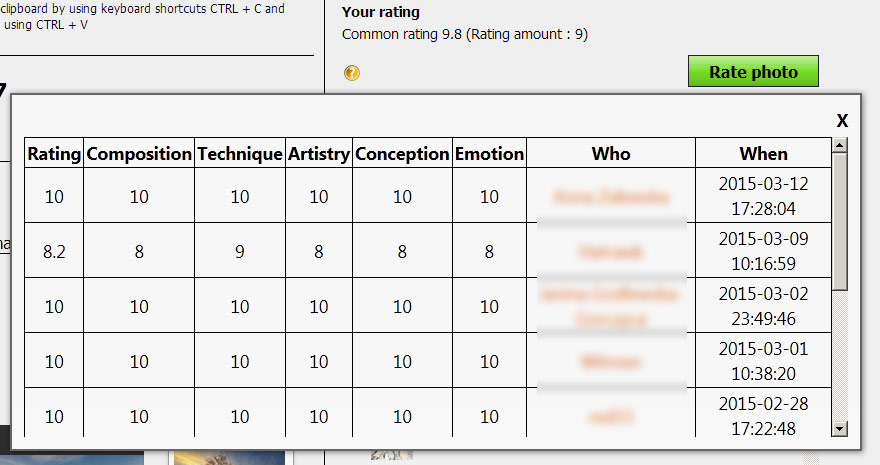The height and width of the screenshot is (465, 880).
Task: Click the 8.2 overall rating cell
Action: 54,252
